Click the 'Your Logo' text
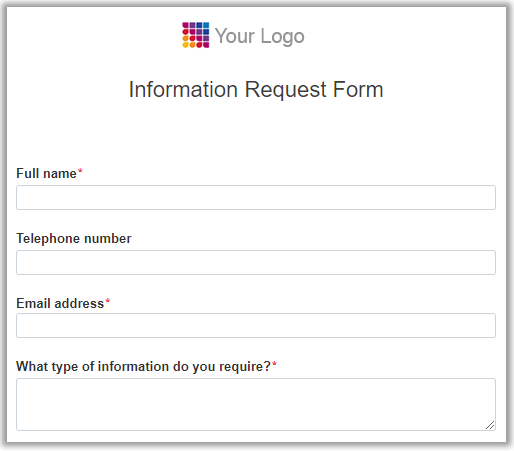The image size is (514, 451). click(x=260, y=36)
